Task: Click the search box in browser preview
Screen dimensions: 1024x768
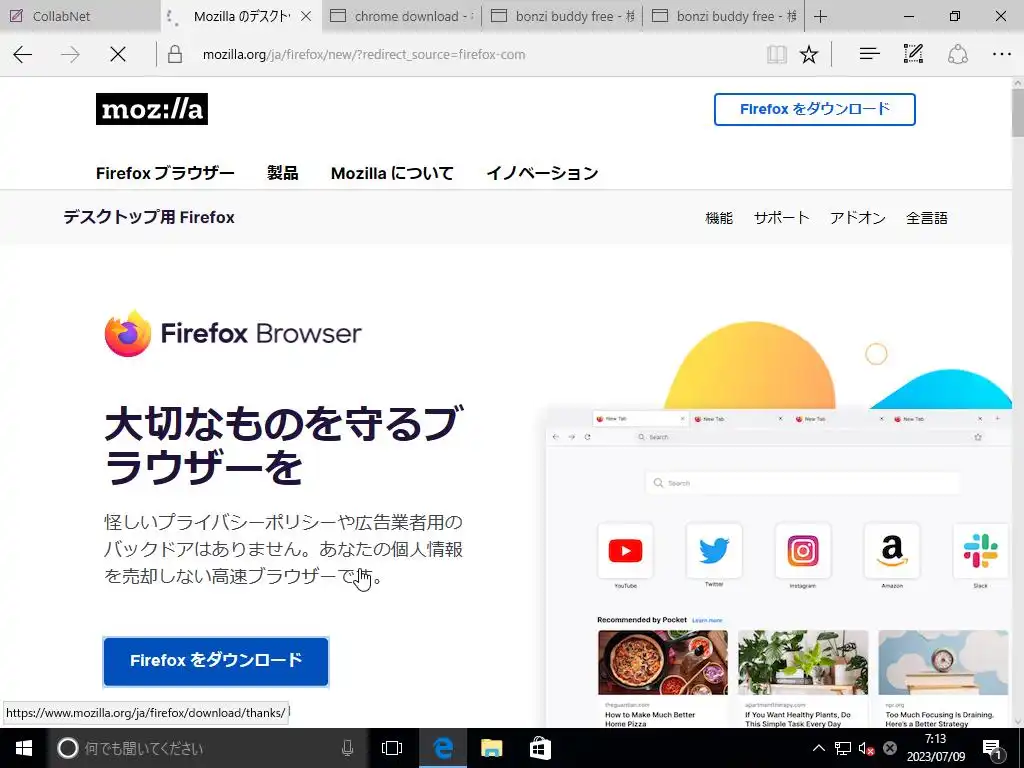Action: [803, 483]
